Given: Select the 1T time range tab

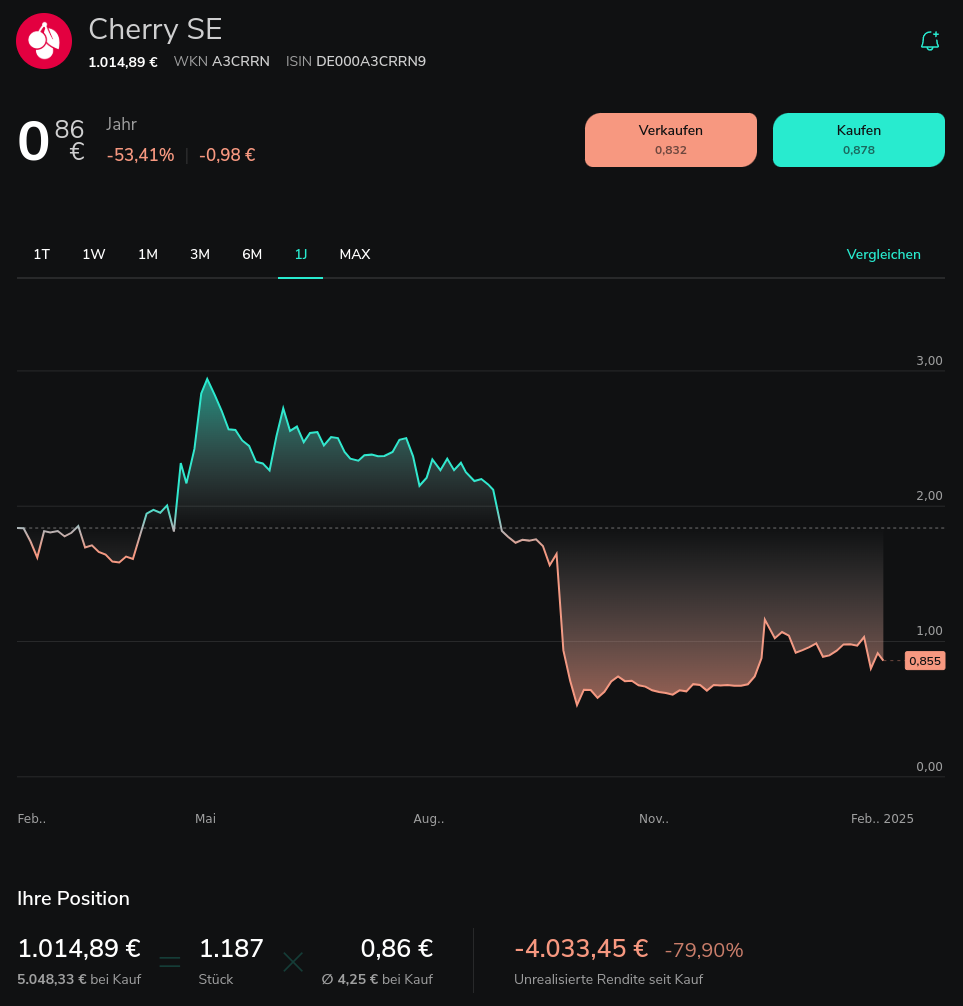Looking at the screenshot, I should coord(42,254).
